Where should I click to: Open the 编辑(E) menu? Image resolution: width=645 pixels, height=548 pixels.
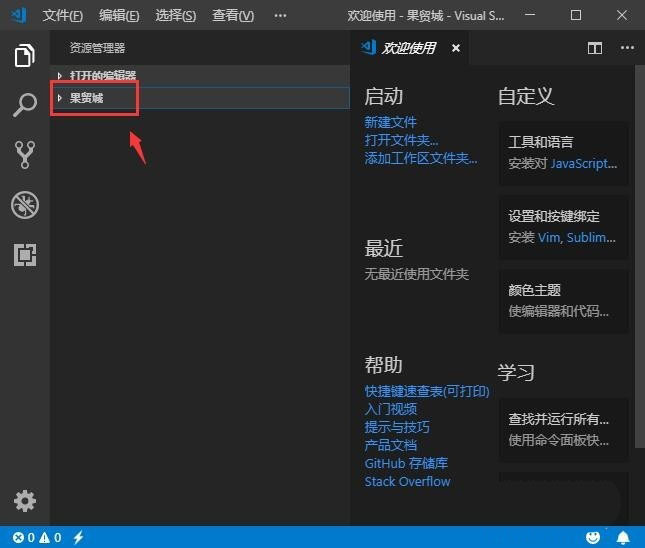pyautogui.click(x=119, y=16)
